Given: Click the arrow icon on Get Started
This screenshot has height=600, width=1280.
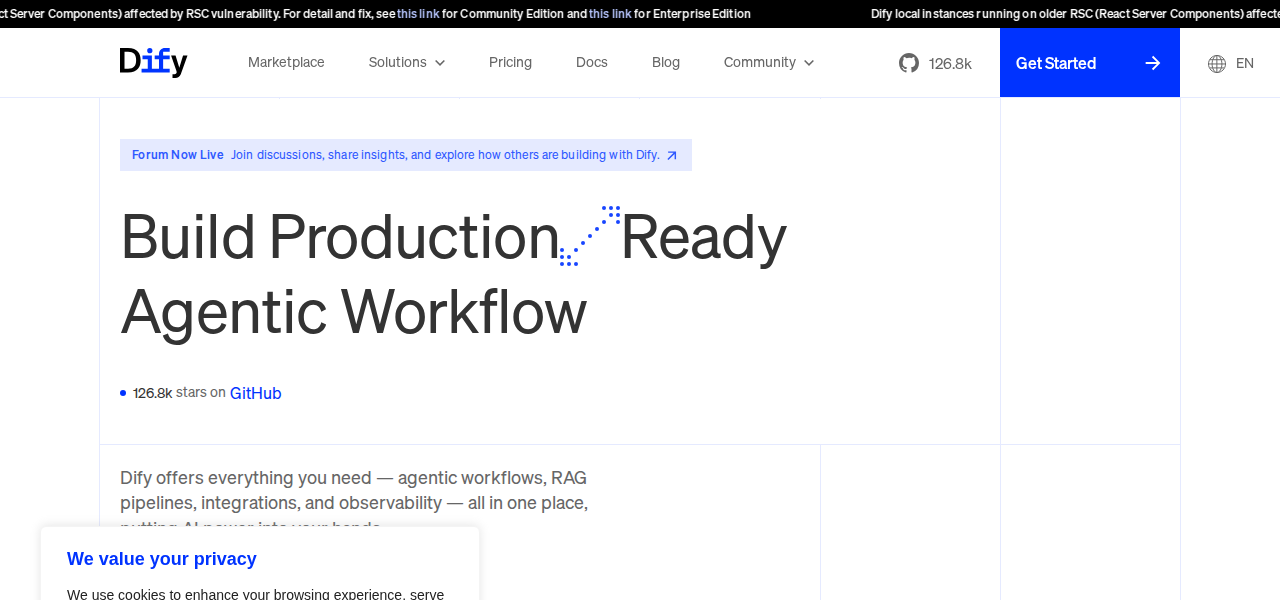Looking at the screenshot, I should (x=1152, y=63).
